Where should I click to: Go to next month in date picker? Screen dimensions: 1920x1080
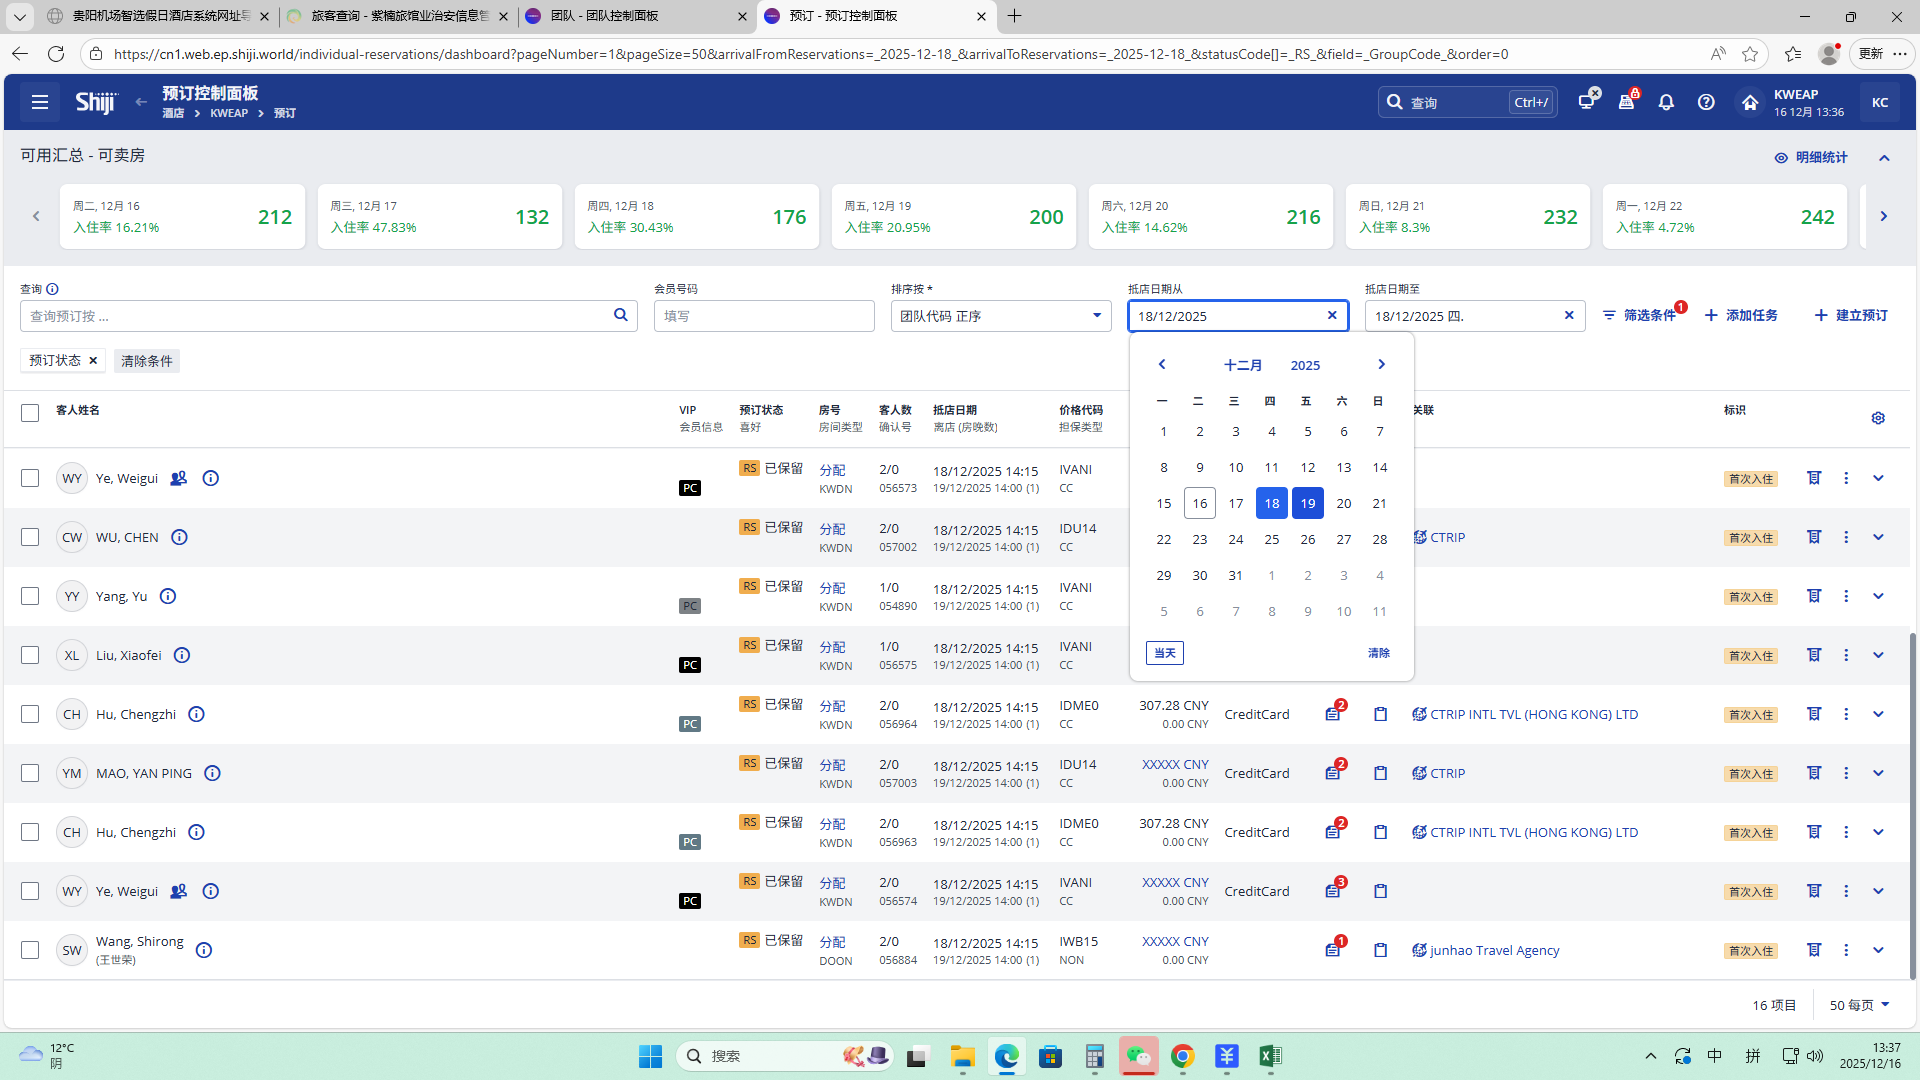pyautogui.click(x=1381, y=364)
